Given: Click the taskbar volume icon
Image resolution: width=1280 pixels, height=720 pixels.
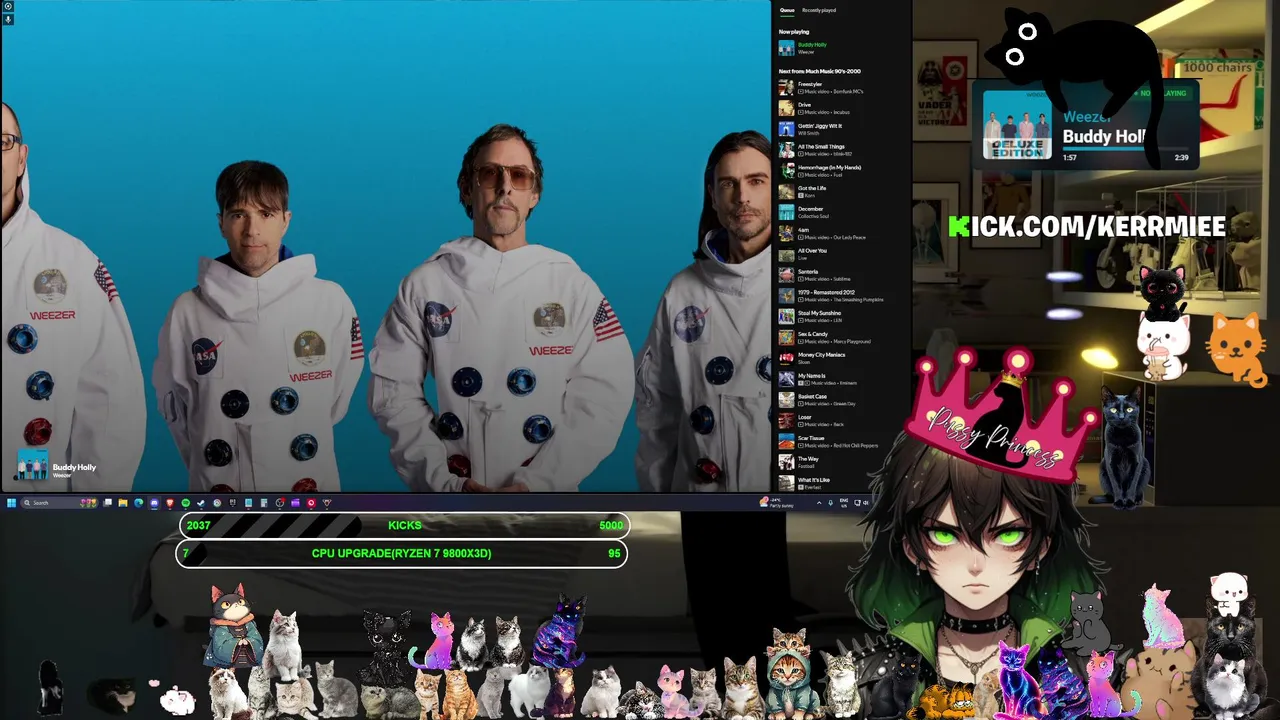Looking at the screenshot, I should pyautogui.click(x=865, y=503).
